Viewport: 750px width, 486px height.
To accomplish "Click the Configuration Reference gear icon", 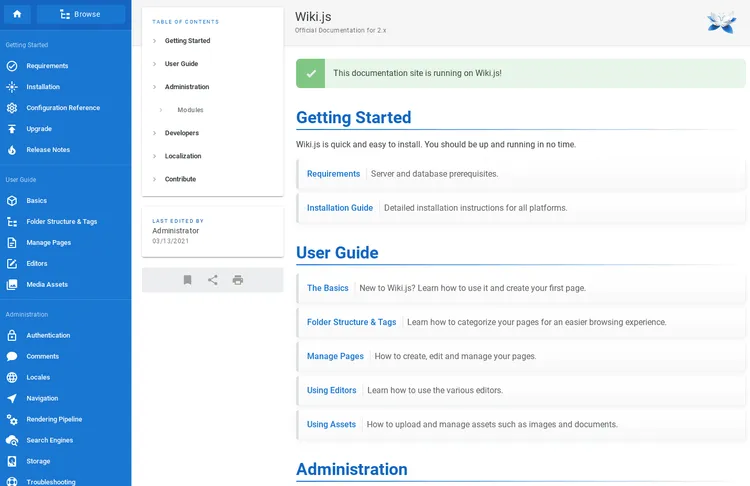I will (12, 108).
